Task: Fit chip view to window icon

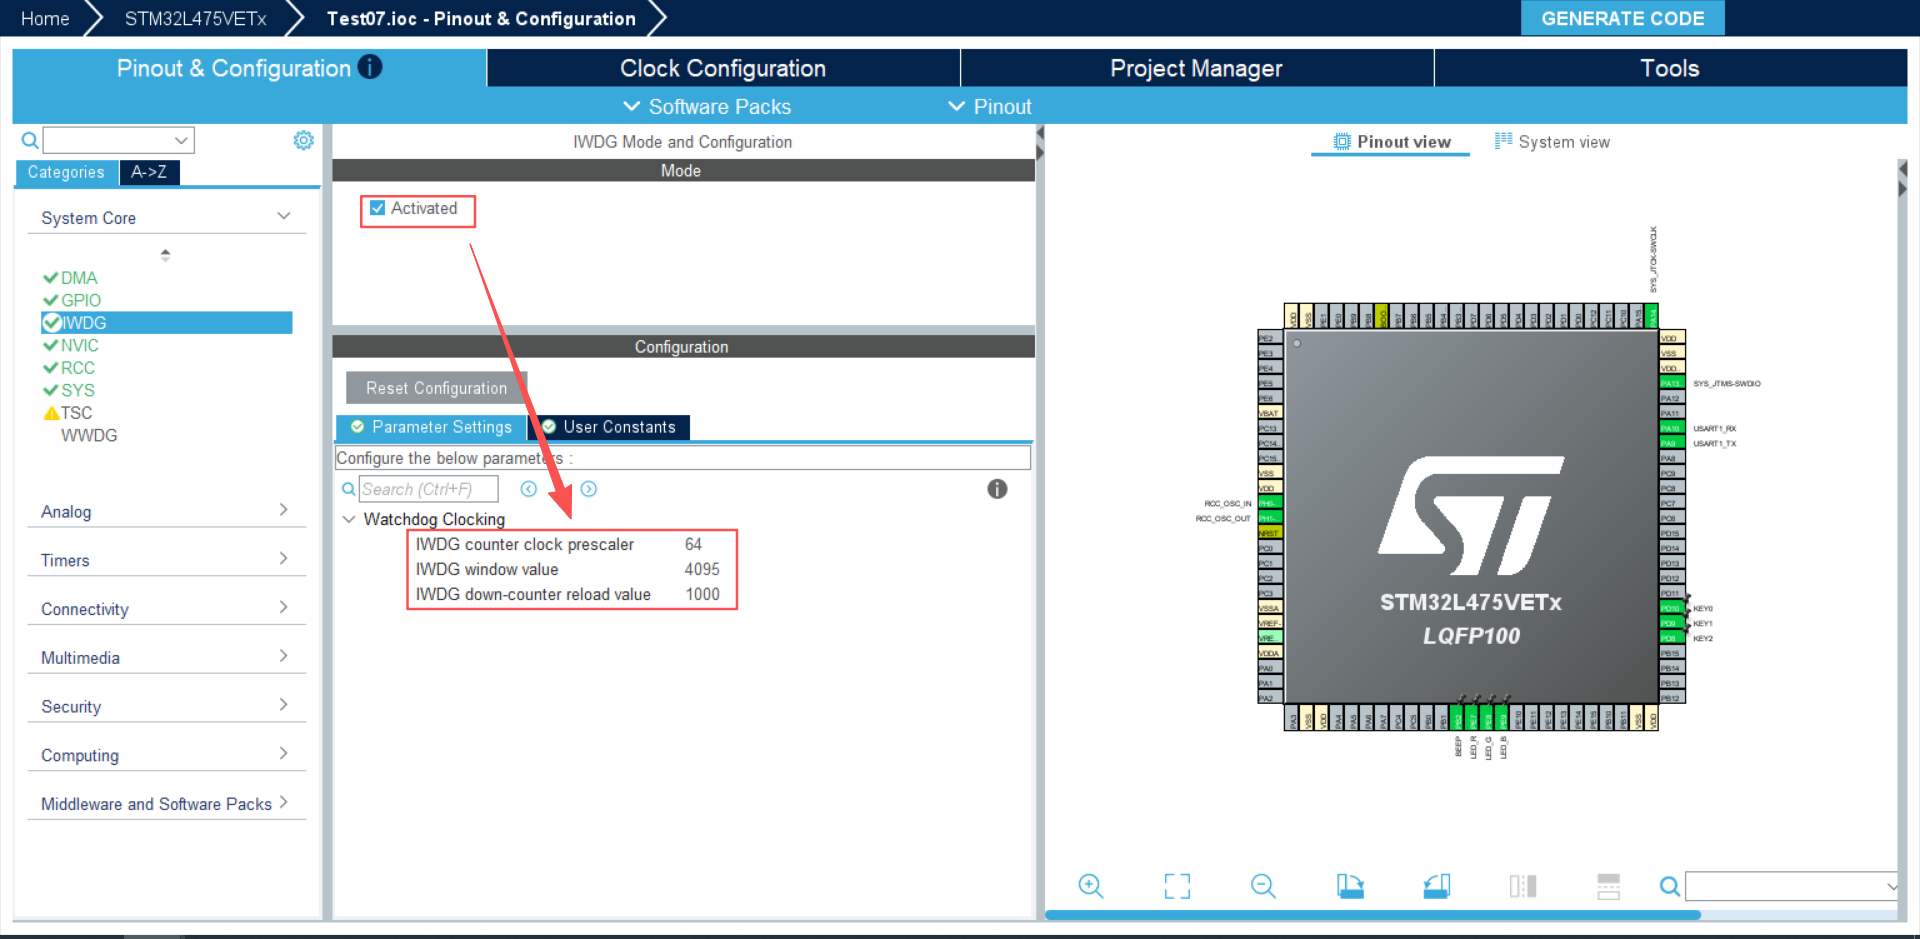Action: (1177, 886)
